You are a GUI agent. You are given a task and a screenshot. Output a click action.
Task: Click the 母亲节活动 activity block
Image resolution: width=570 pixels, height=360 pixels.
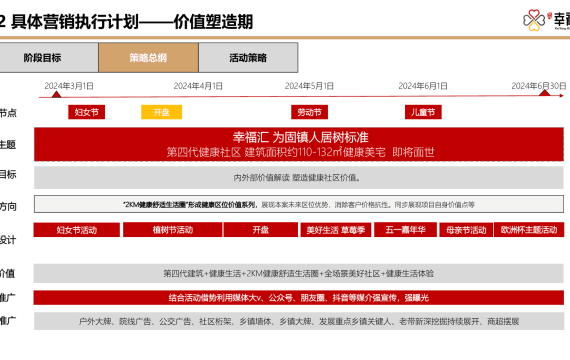466,230
